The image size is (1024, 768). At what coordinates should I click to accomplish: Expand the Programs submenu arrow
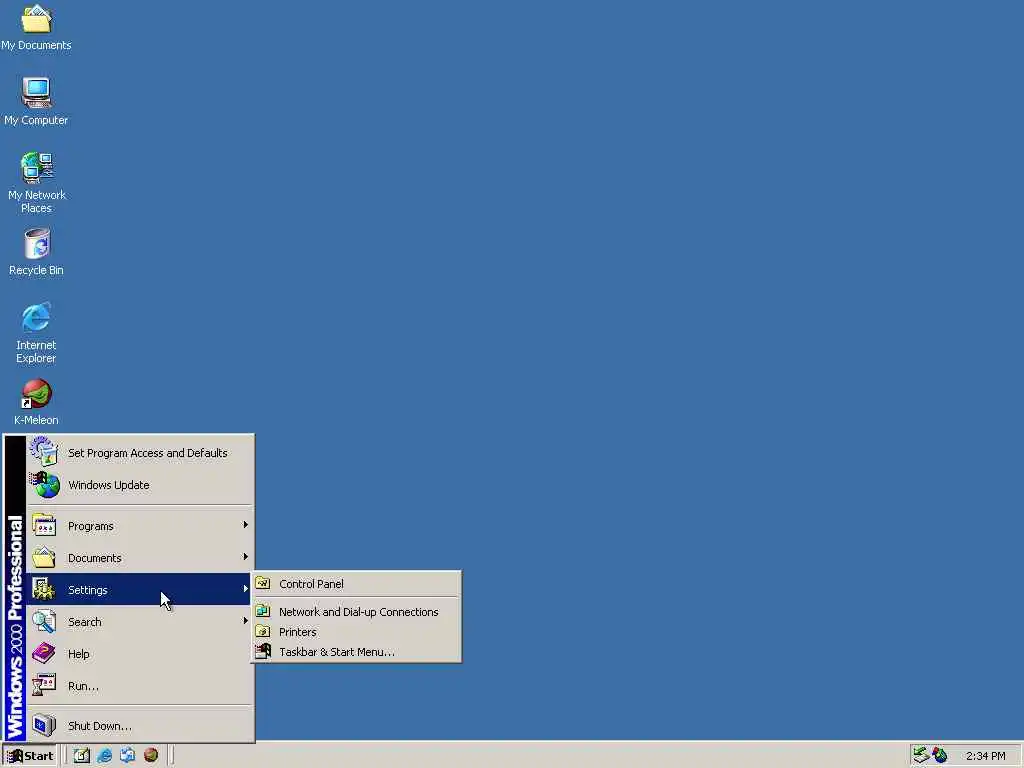246,525
